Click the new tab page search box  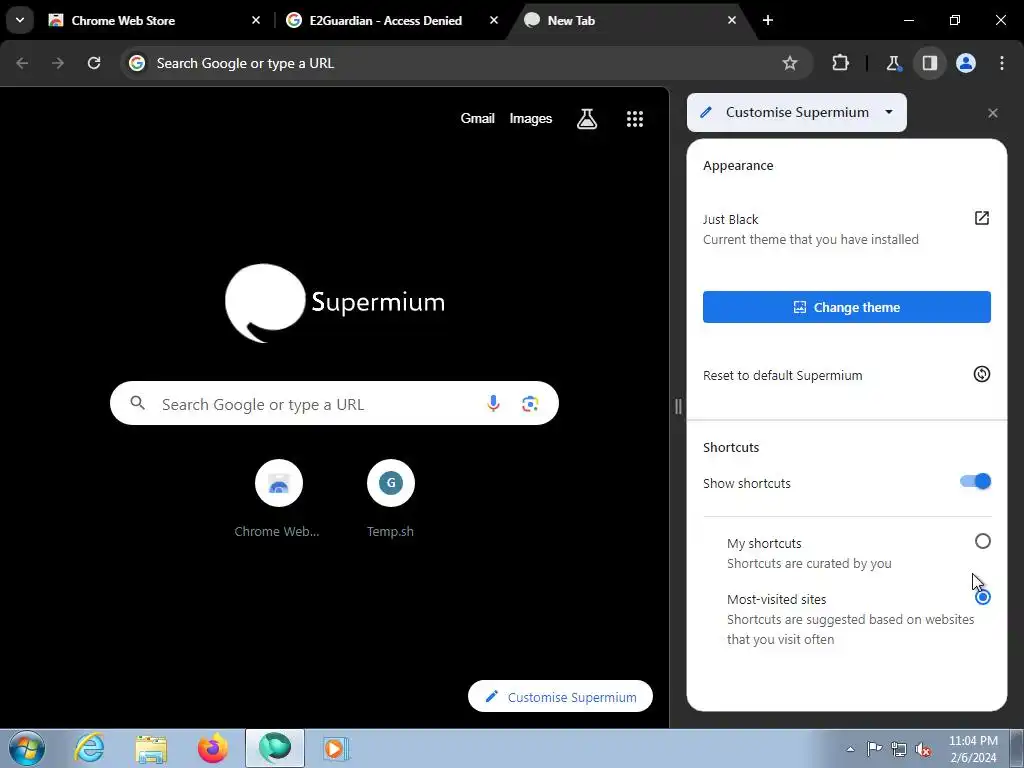(334, 404)
